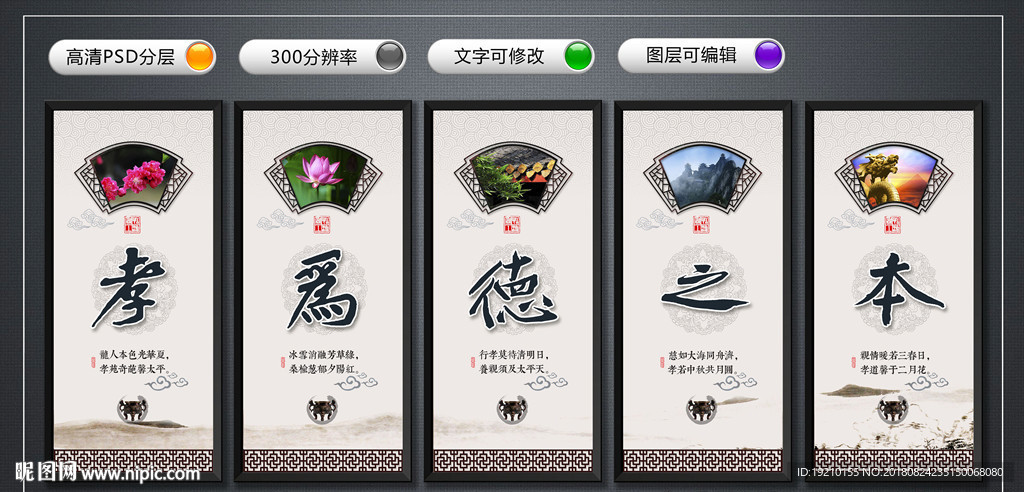Open the misty mountain fan picture
The height and width of the screenshot is (492, 1024).
tap(702, 176)
